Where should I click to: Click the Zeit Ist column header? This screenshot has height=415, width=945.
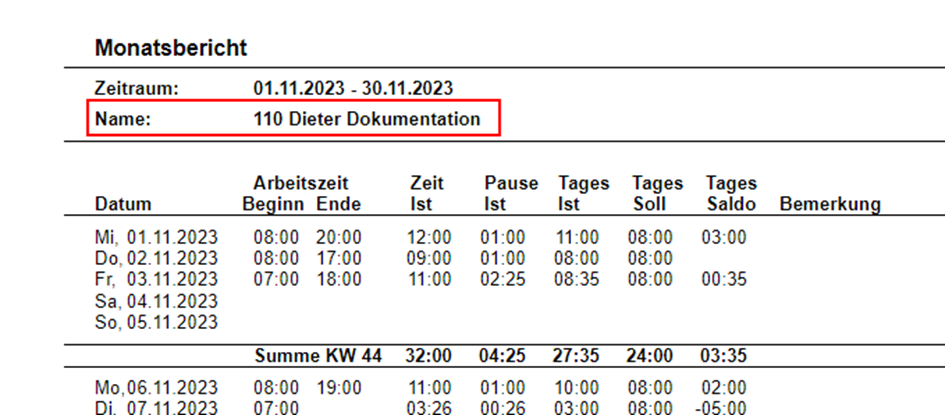pos(426,193)
